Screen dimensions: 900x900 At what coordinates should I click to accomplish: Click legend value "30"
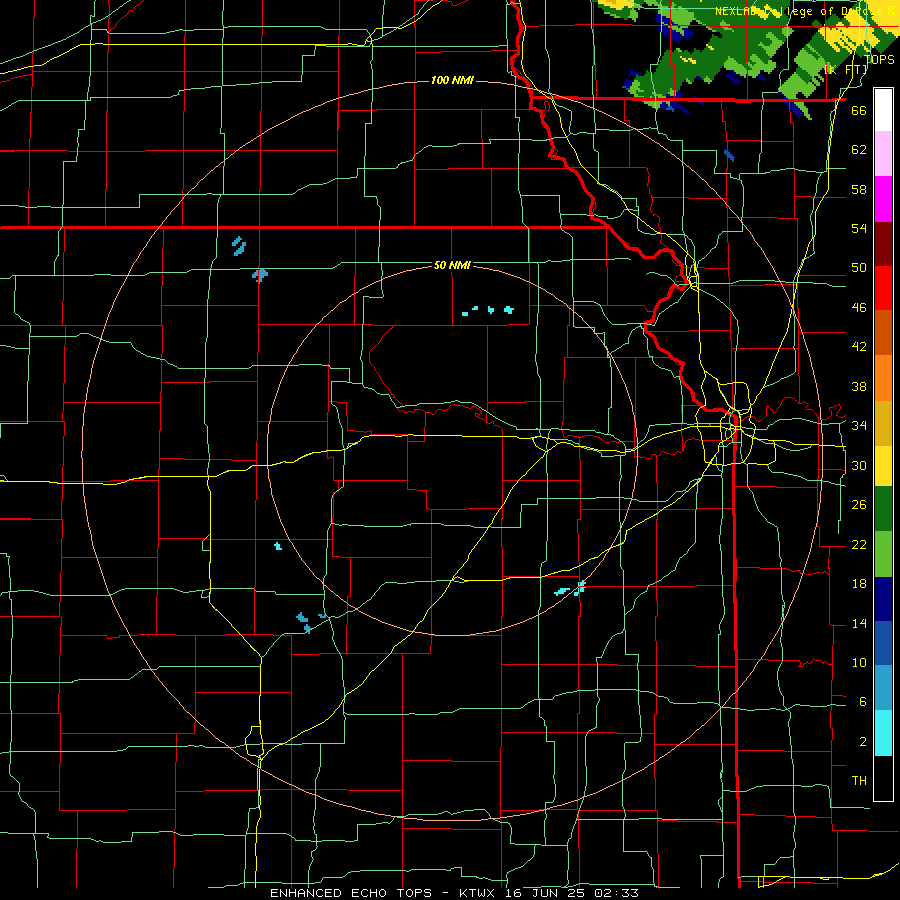[859, 465]
